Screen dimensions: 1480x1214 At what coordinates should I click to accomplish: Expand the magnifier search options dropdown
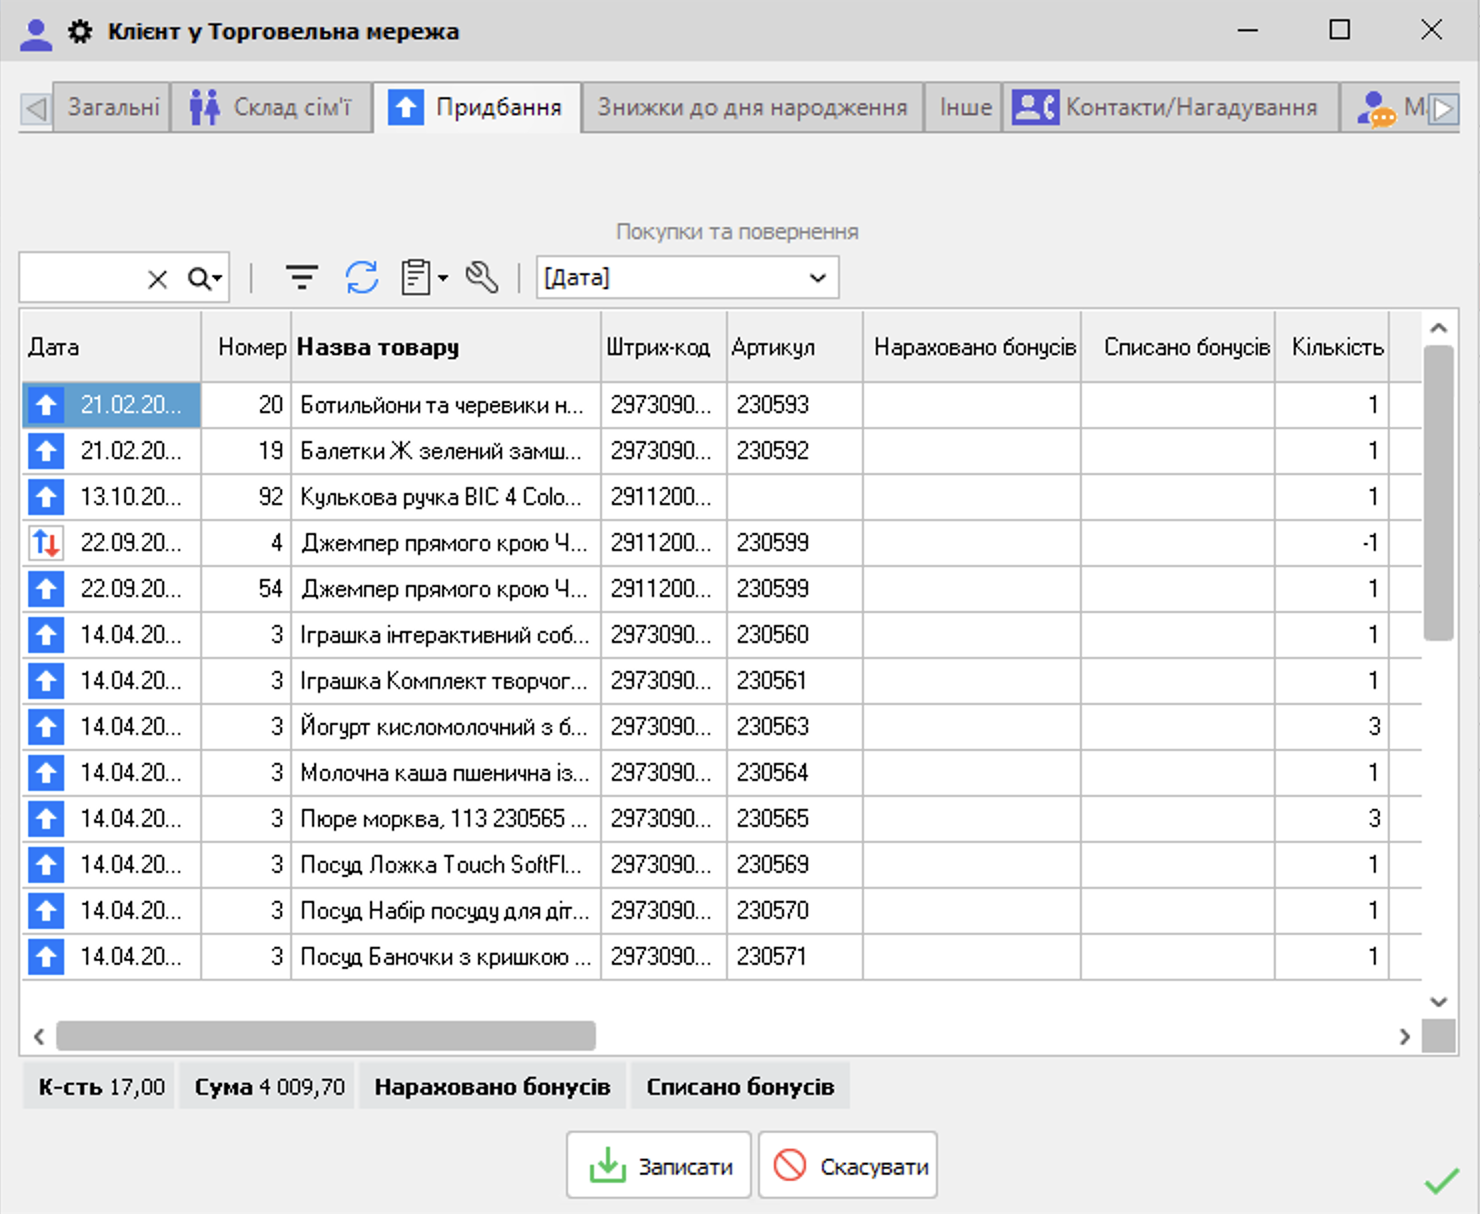point(206,279)
